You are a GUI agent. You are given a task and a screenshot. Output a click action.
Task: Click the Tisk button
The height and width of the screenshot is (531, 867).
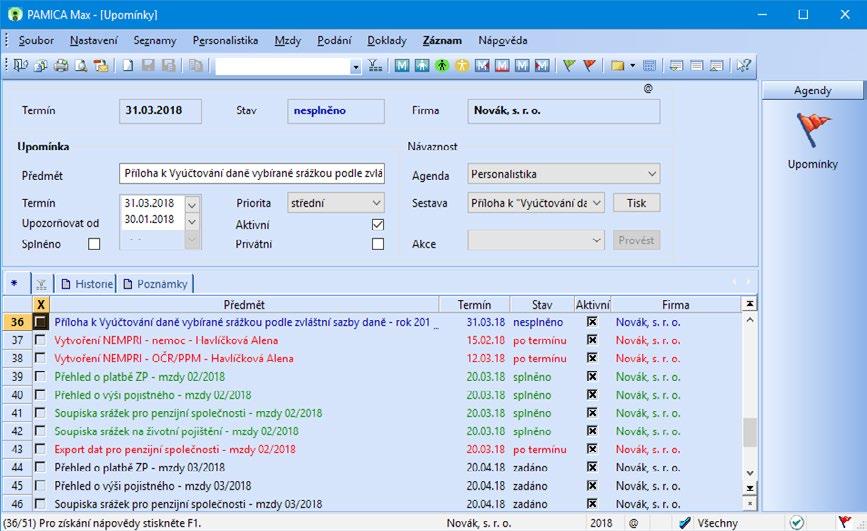tap(636, 203)
